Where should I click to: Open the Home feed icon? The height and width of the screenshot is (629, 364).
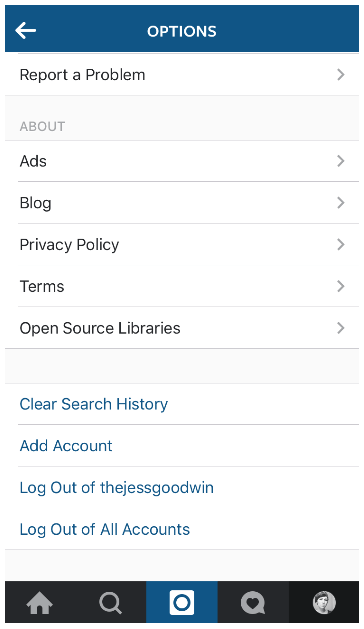click(x=39, y=603)
